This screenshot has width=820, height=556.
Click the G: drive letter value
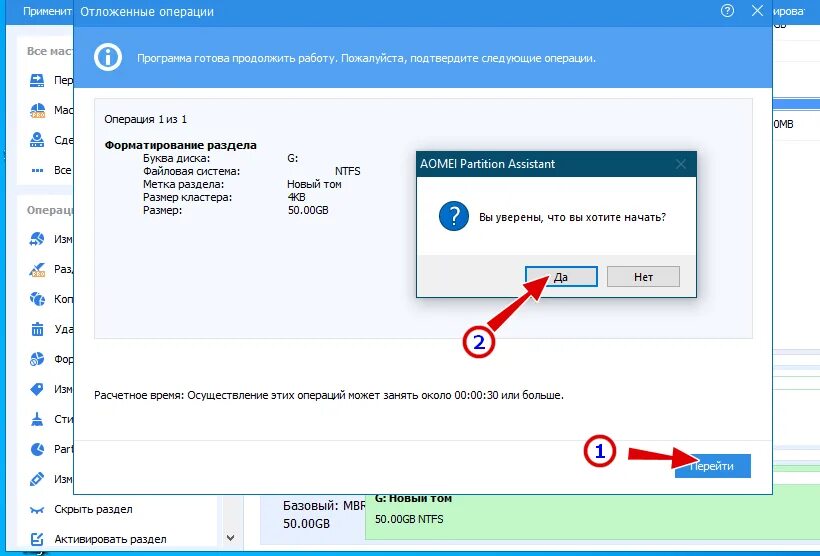[x=293, y=158]
